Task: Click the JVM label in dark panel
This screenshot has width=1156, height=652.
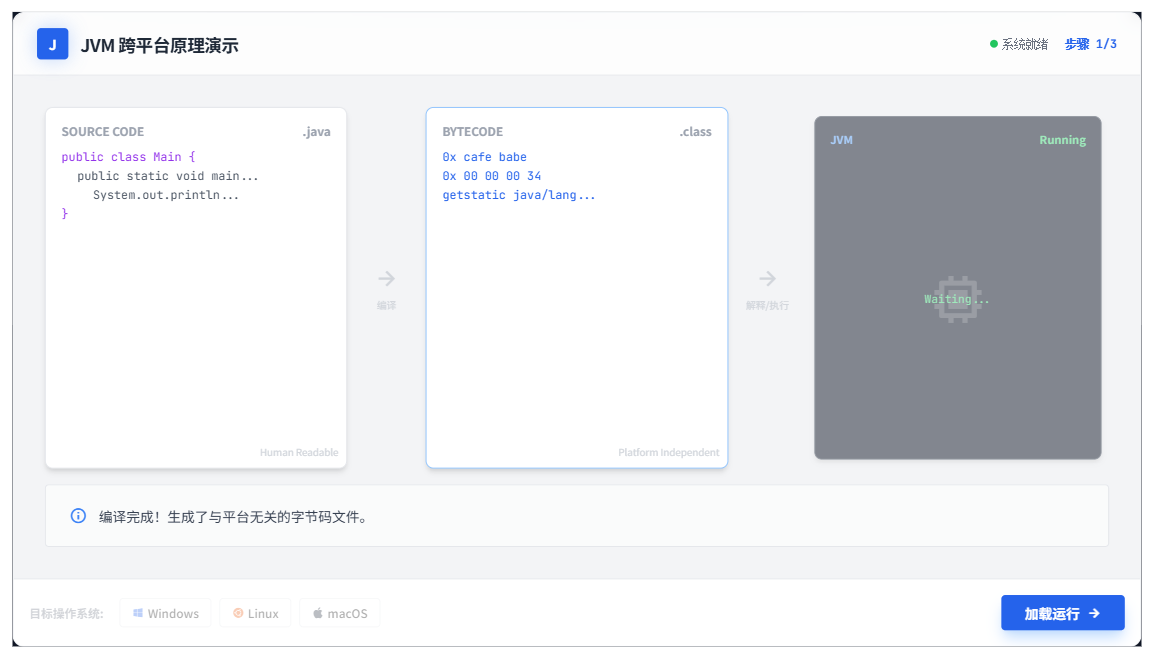Action: (x=841, y=140)
